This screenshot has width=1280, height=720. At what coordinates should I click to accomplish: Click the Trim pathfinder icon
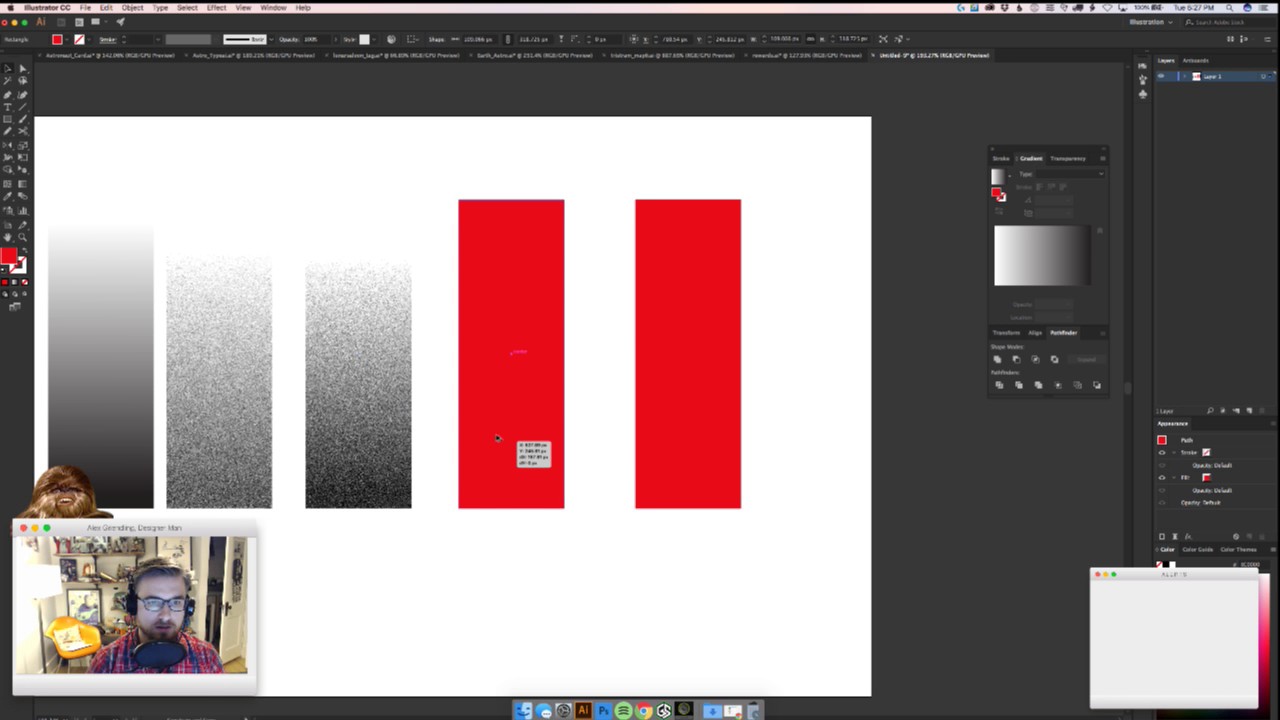[1018, 385]
